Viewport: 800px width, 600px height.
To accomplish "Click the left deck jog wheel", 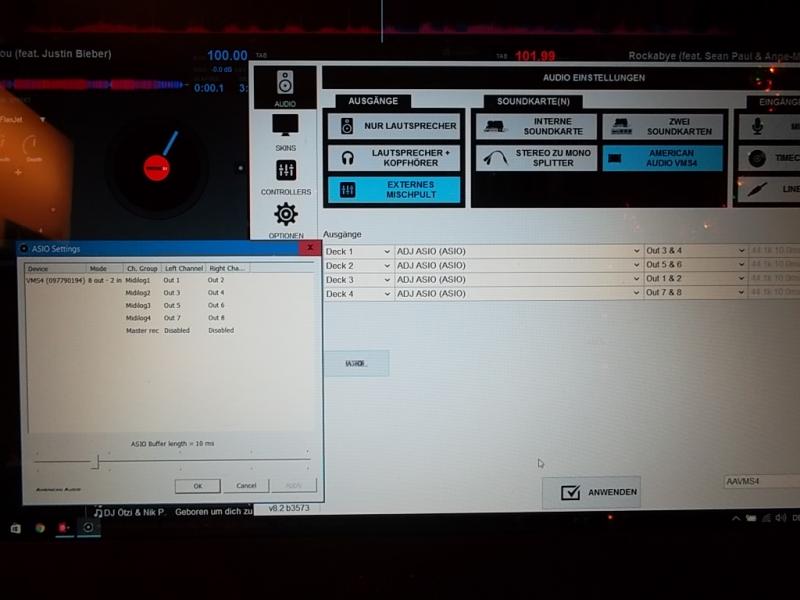I will coord(157,168).
